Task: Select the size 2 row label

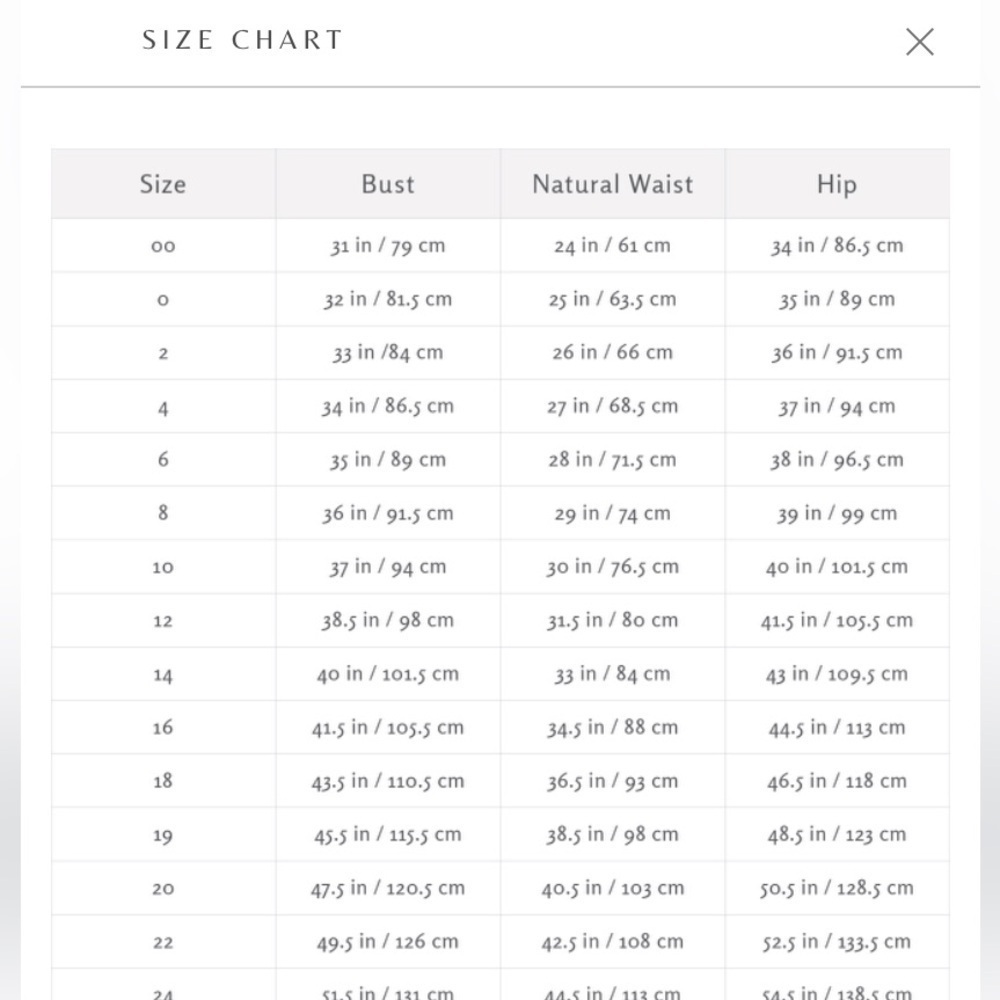Action: coord(163,353)
